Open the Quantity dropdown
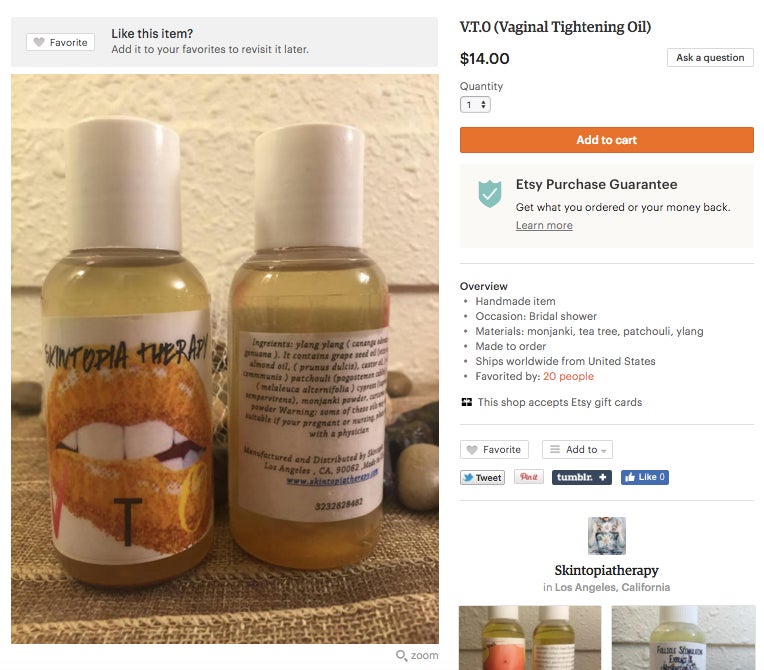764x670 pixels. point(475,105)
